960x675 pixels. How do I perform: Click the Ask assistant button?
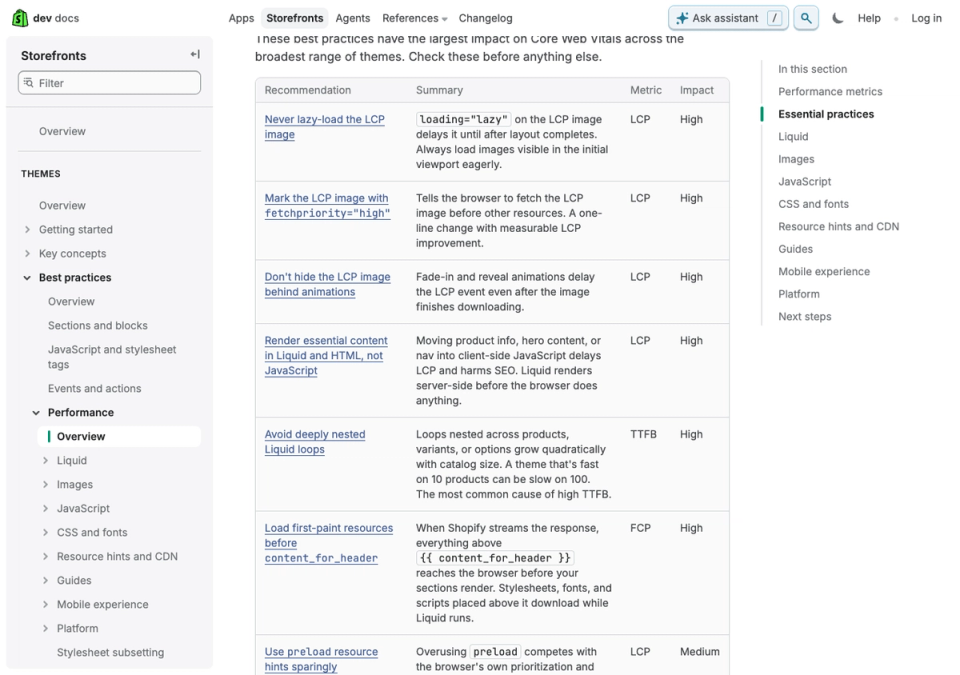pyautogui.click(x=728, y=18)
